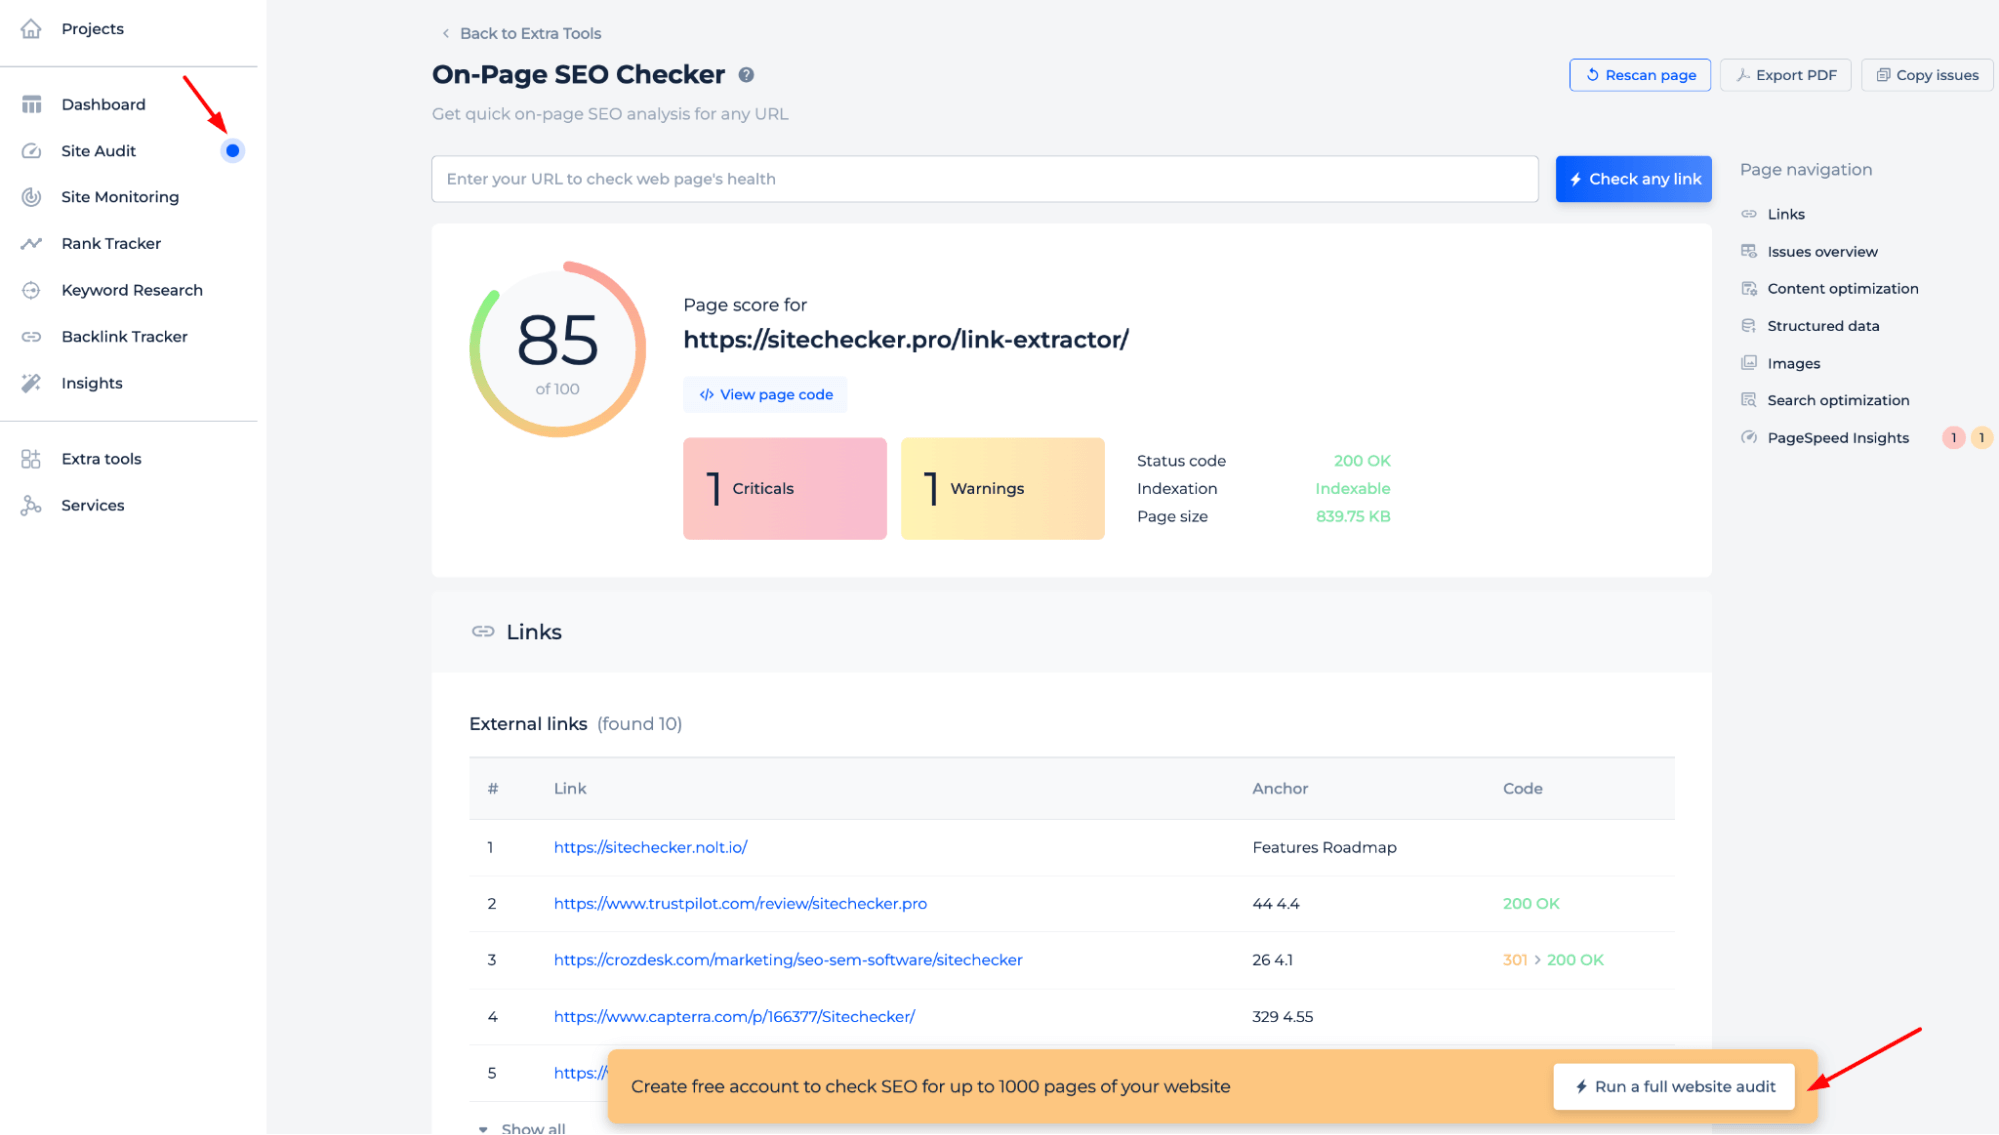Screen dimensions: 1999x1135
Task: Select the Site Monitoring icon
Action: click(x=31, y=197)
